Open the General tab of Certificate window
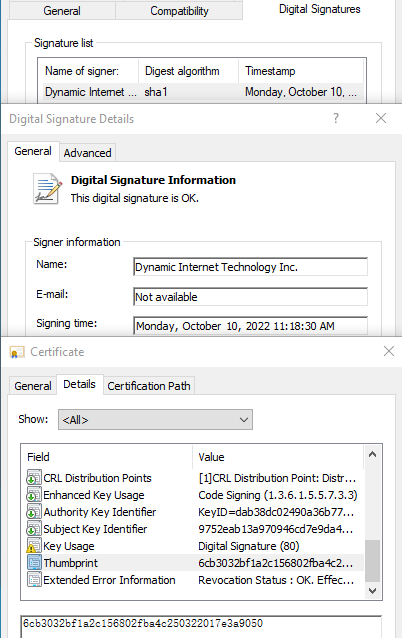This screenshot has height=638, width=402. click(33, 386)
